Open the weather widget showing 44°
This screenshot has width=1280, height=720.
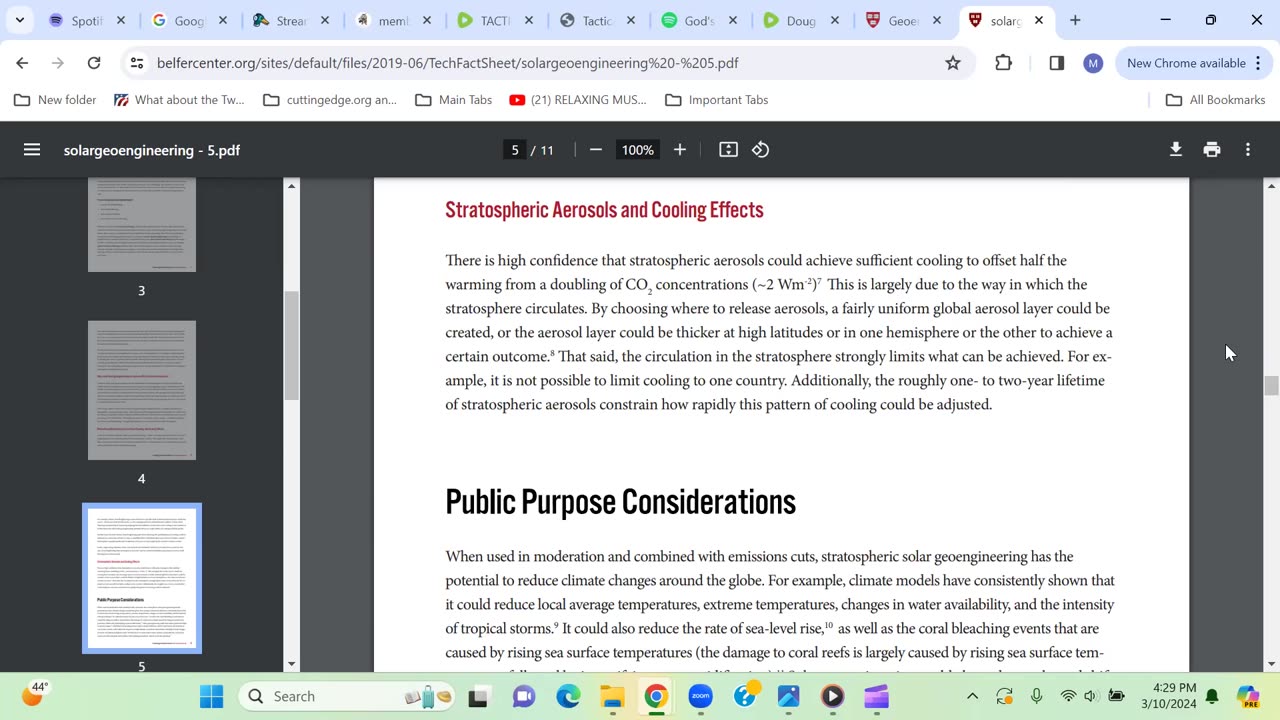(35, 694)
